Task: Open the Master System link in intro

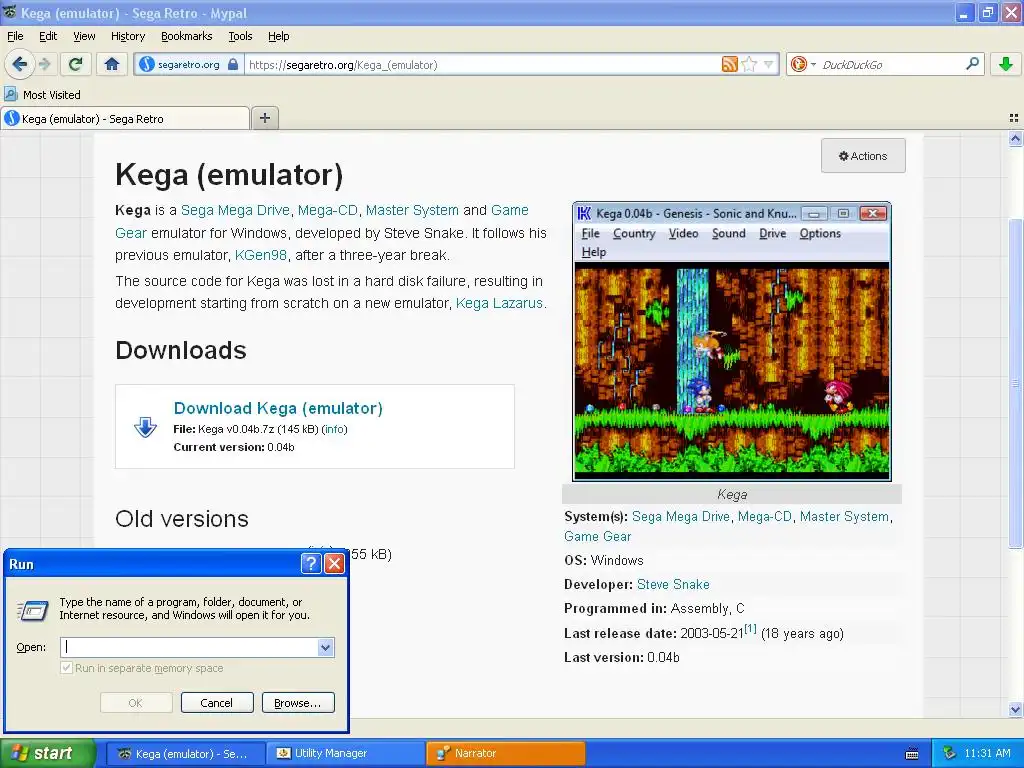Action: [x=412, y=210]
